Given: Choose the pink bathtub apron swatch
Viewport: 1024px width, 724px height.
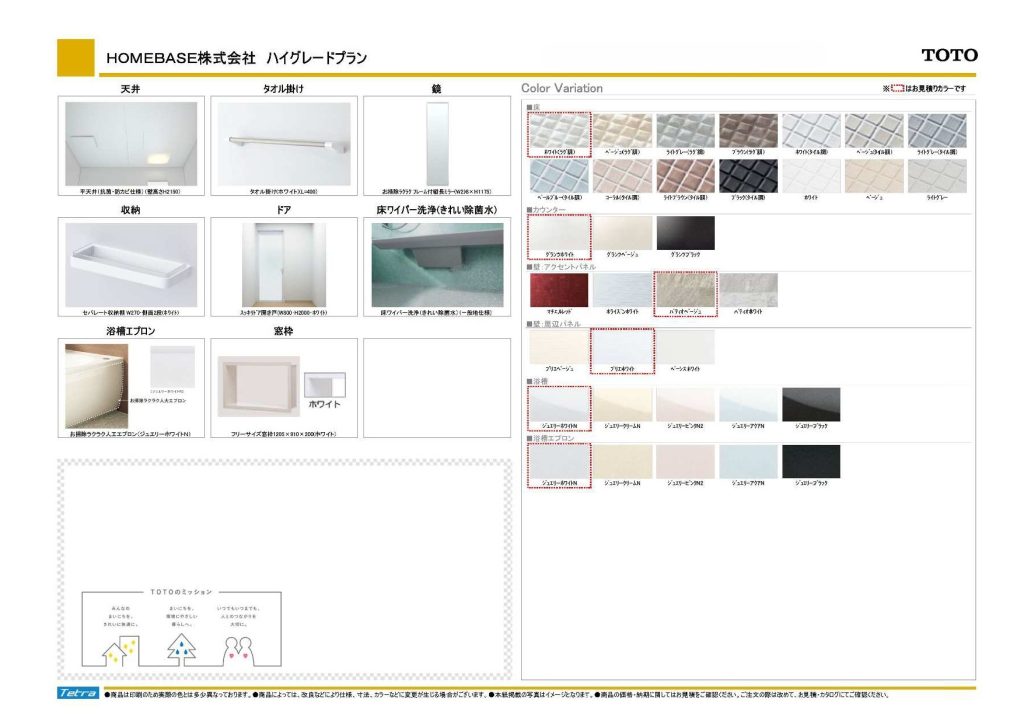Looking at the screenshot, I should [685, 461].
